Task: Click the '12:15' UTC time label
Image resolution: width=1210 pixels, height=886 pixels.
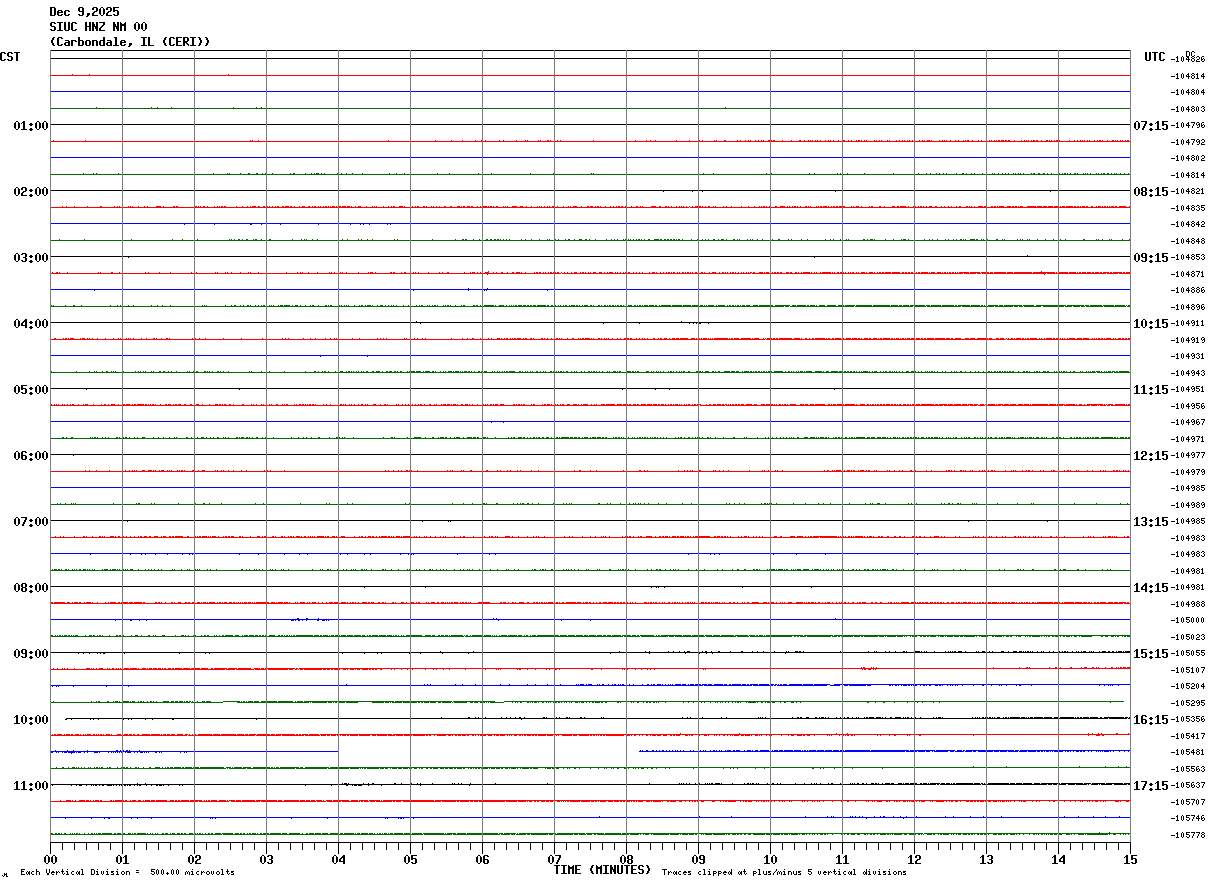Action: point(1150,456)
